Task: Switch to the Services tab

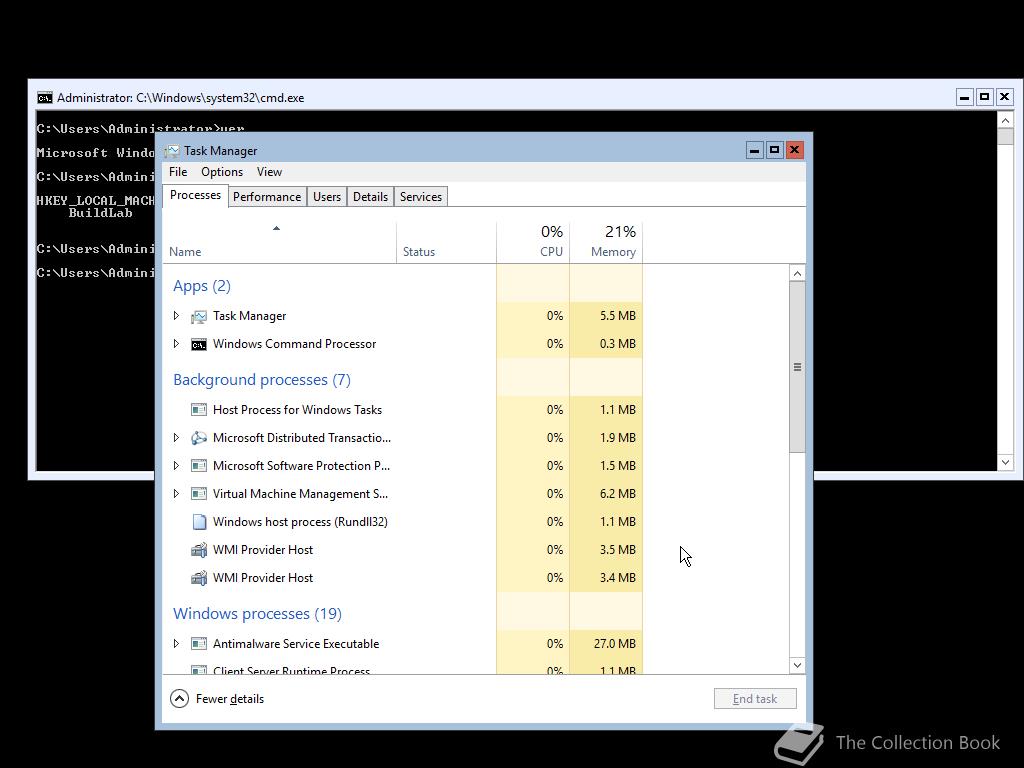Action: point(421,197)
